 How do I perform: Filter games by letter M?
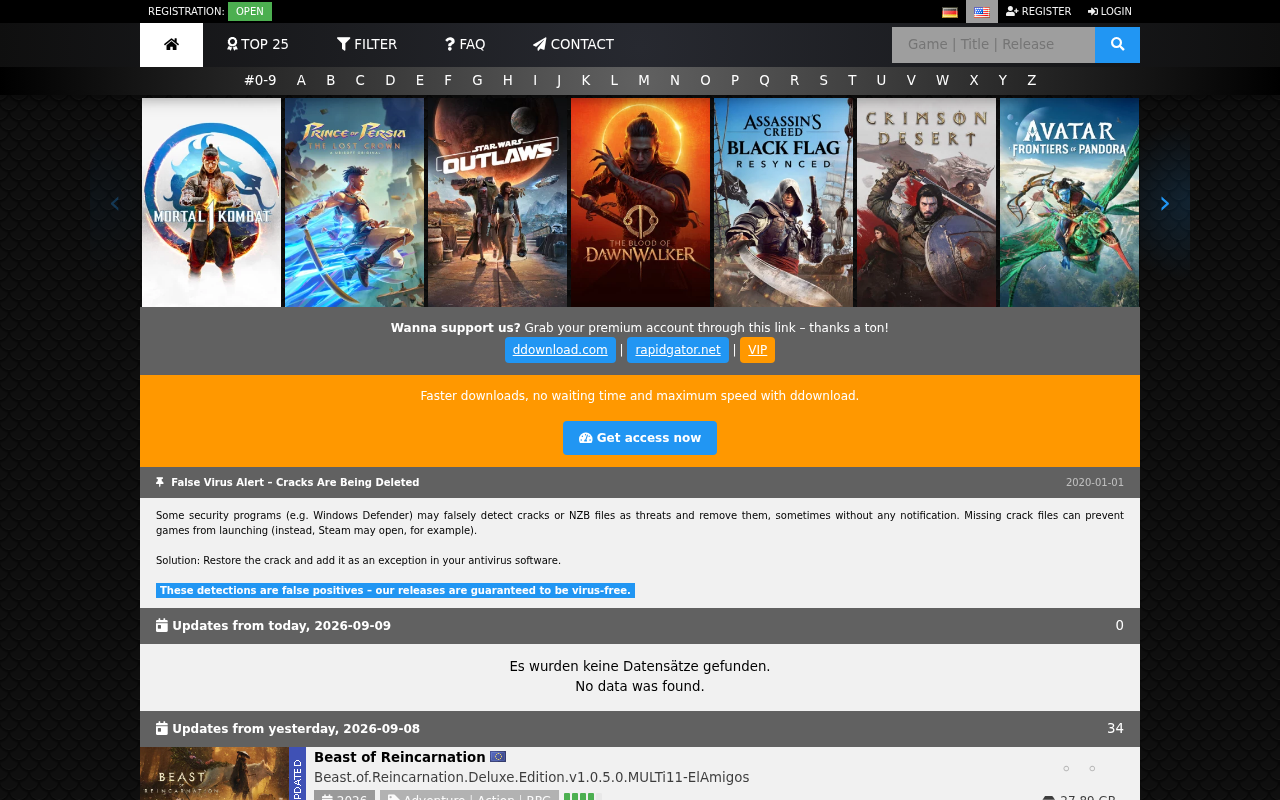pyautogui.click(x=644, y=81)
